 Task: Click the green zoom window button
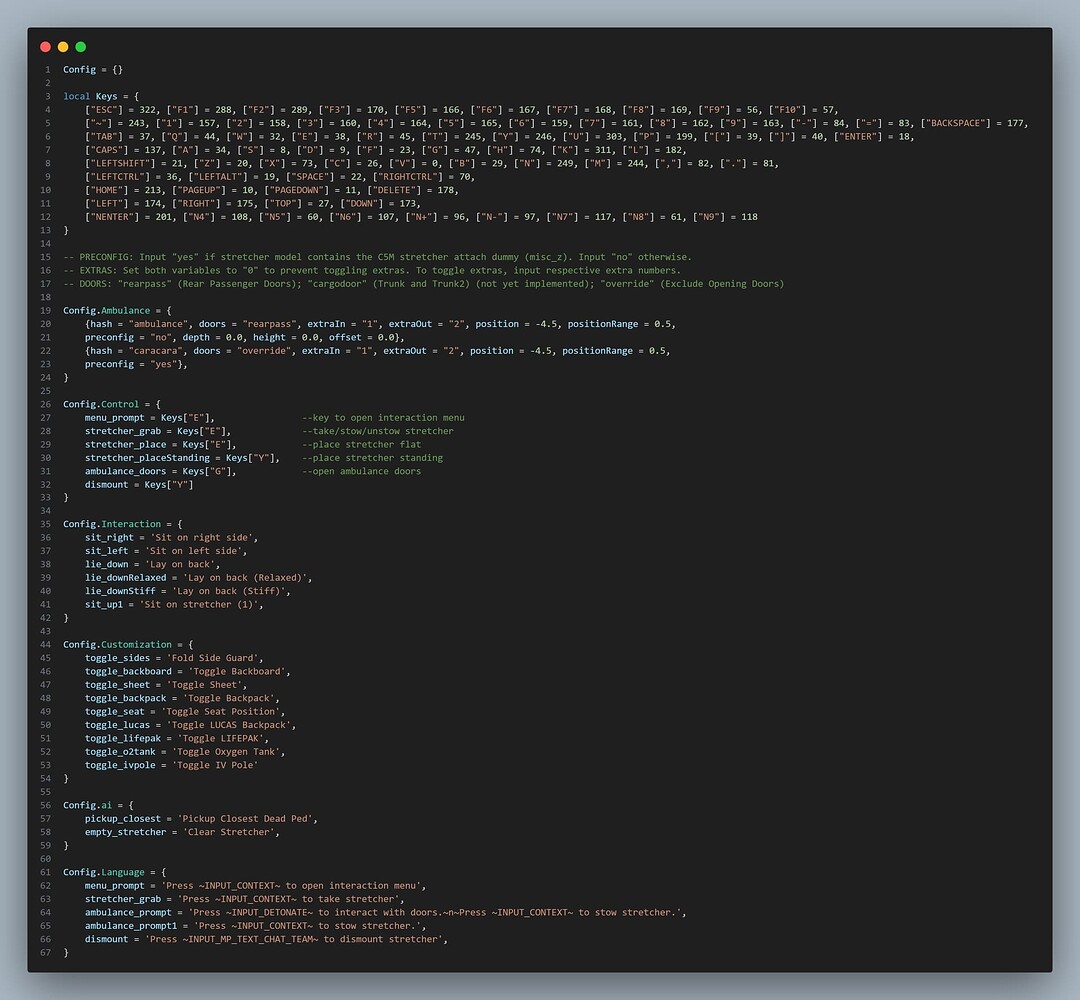point(79,46)
